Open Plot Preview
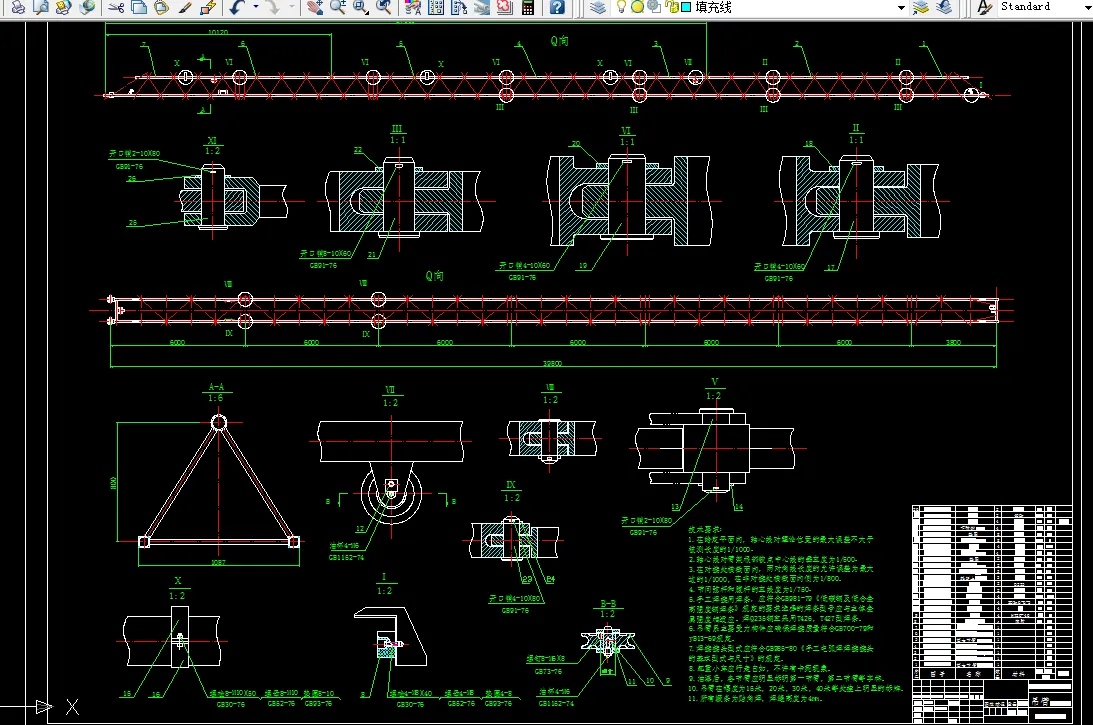Image resolution: width=1093 pixels, height=725 pixels. click(41, 7)
